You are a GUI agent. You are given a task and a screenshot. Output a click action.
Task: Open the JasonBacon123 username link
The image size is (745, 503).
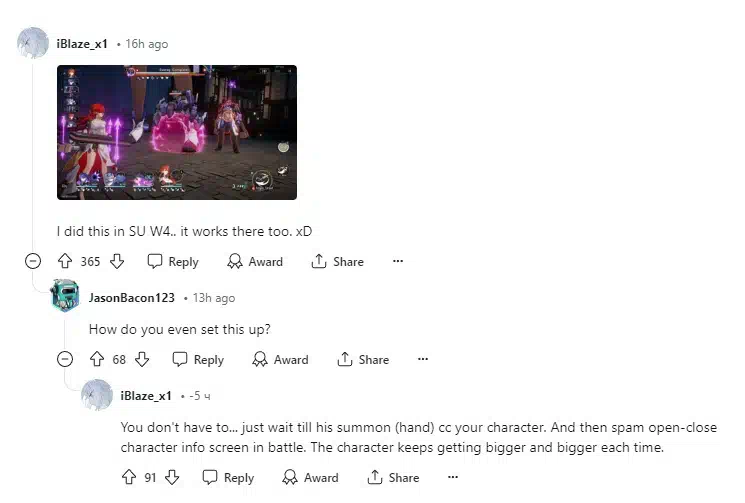132,298
